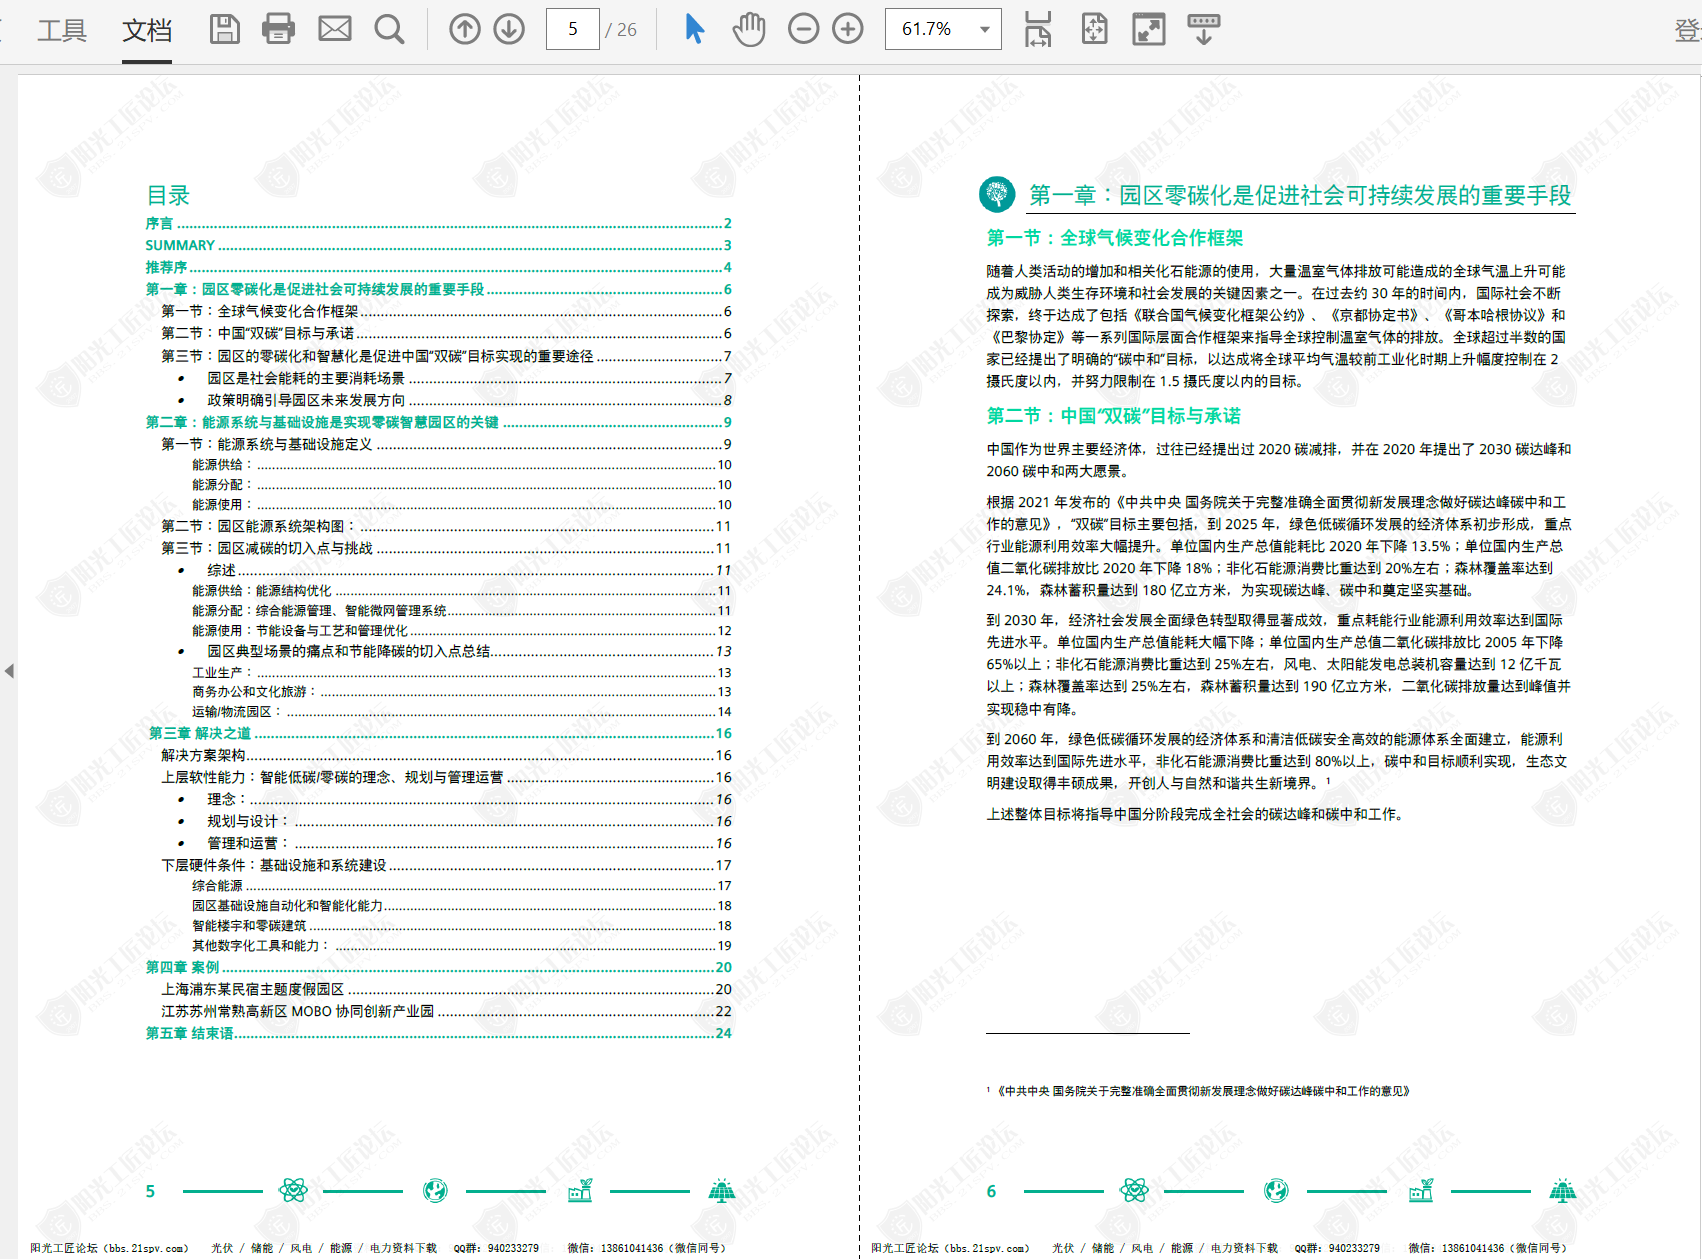The height and width of the screenshot is (1259, 1702).
Task: Activate the hand pan tool
Action: 749,29
